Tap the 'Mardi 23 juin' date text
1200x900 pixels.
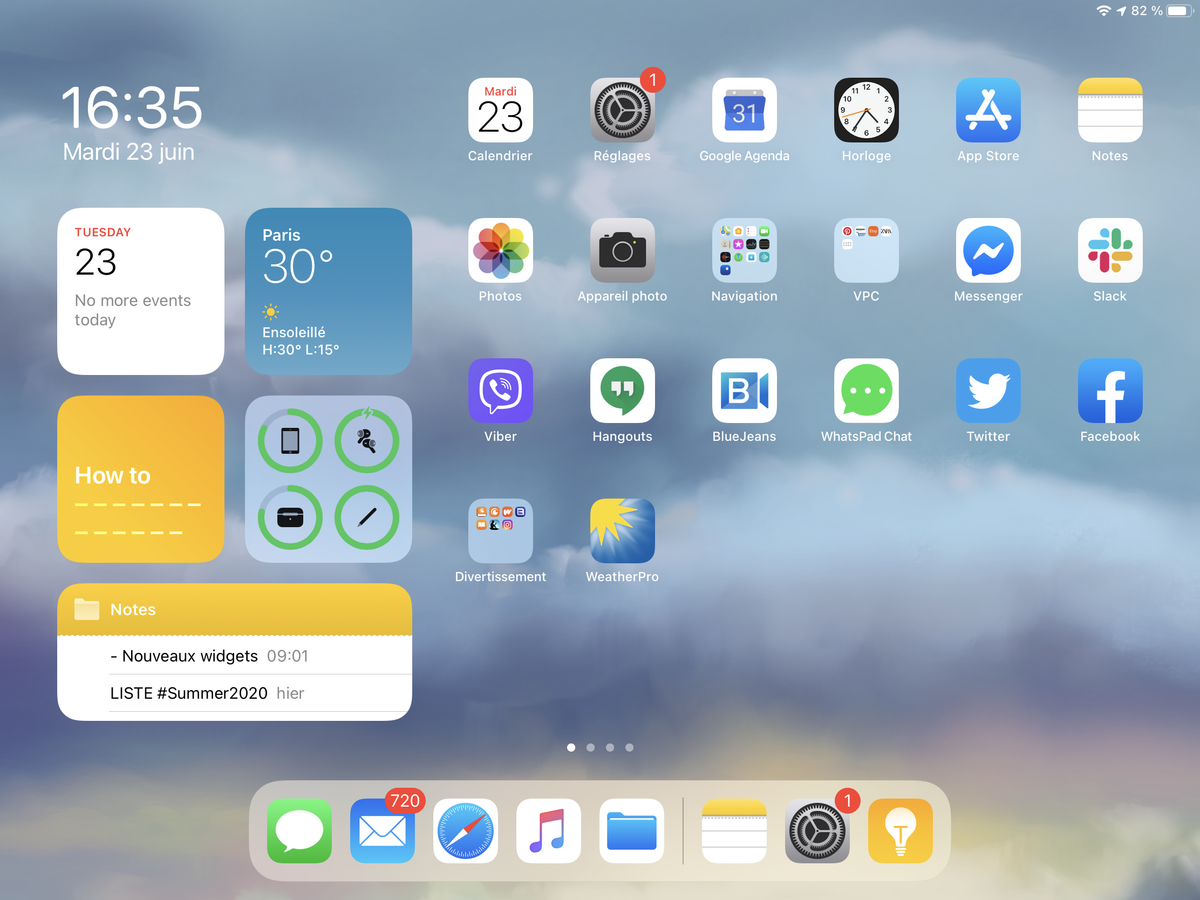(129, 152)
